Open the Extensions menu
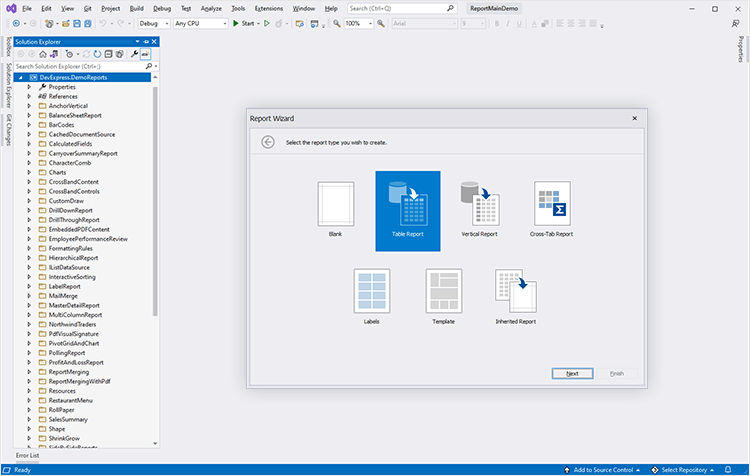Image resolution: width=750 pixels, height=476 pixels. [269, 8]
